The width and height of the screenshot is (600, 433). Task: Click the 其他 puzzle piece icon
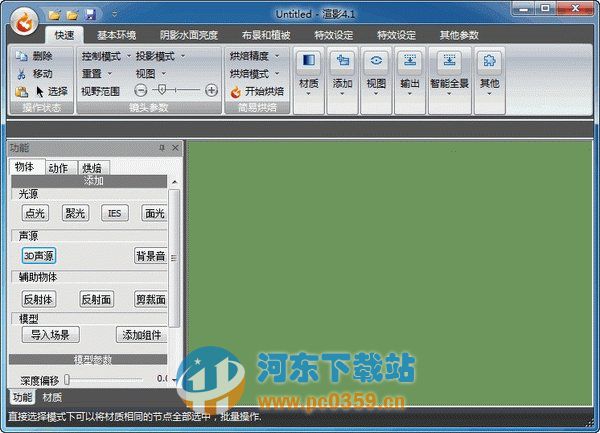489,61
